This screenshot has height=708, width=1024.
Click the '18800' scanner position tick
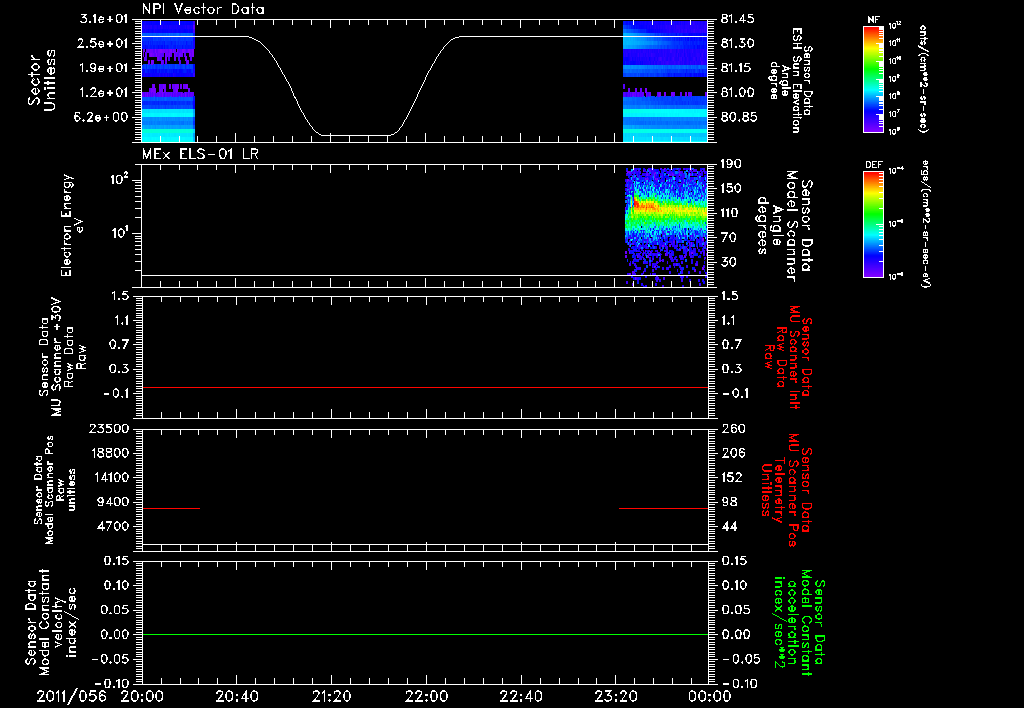pos(108,453)
